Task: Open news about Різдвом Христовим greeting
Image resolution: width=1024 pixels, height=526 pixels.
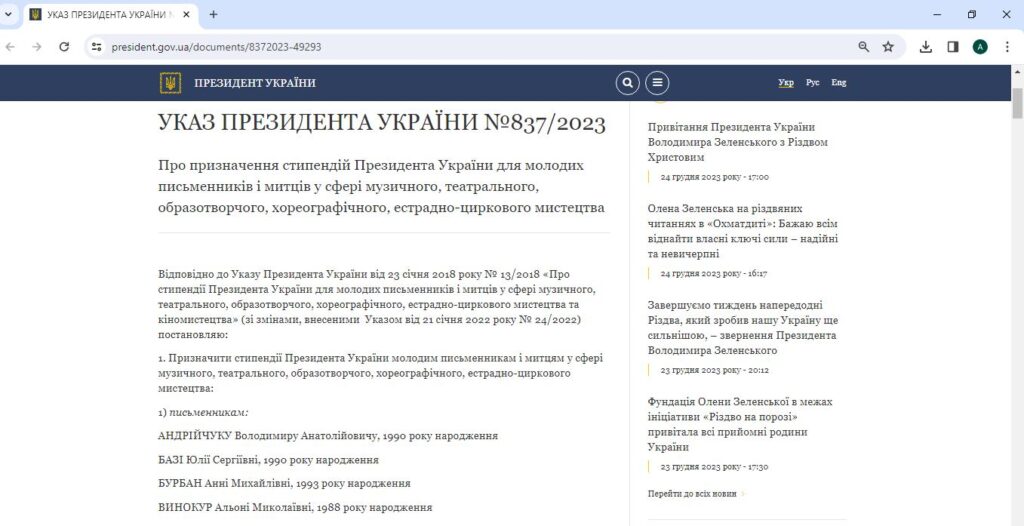Action: [x=738, y=142]
